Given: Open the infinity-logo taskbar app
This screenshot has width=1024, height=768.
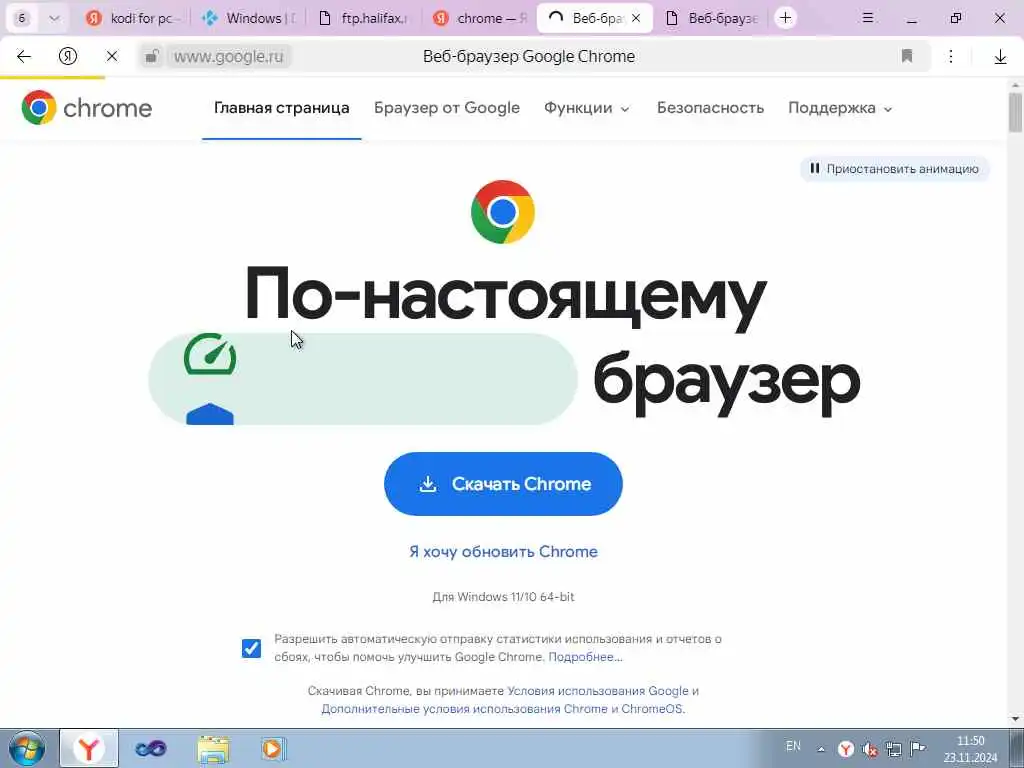Looking at the screenshot, I should tap(151, 748).
